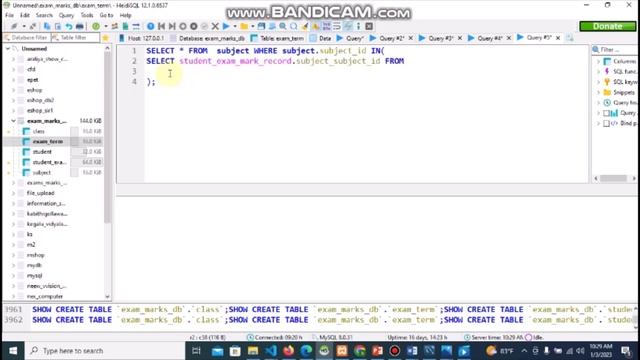The width and height of the screenshot is (640, 360).
Task: Open the Help menu
Action: point(126,15)
